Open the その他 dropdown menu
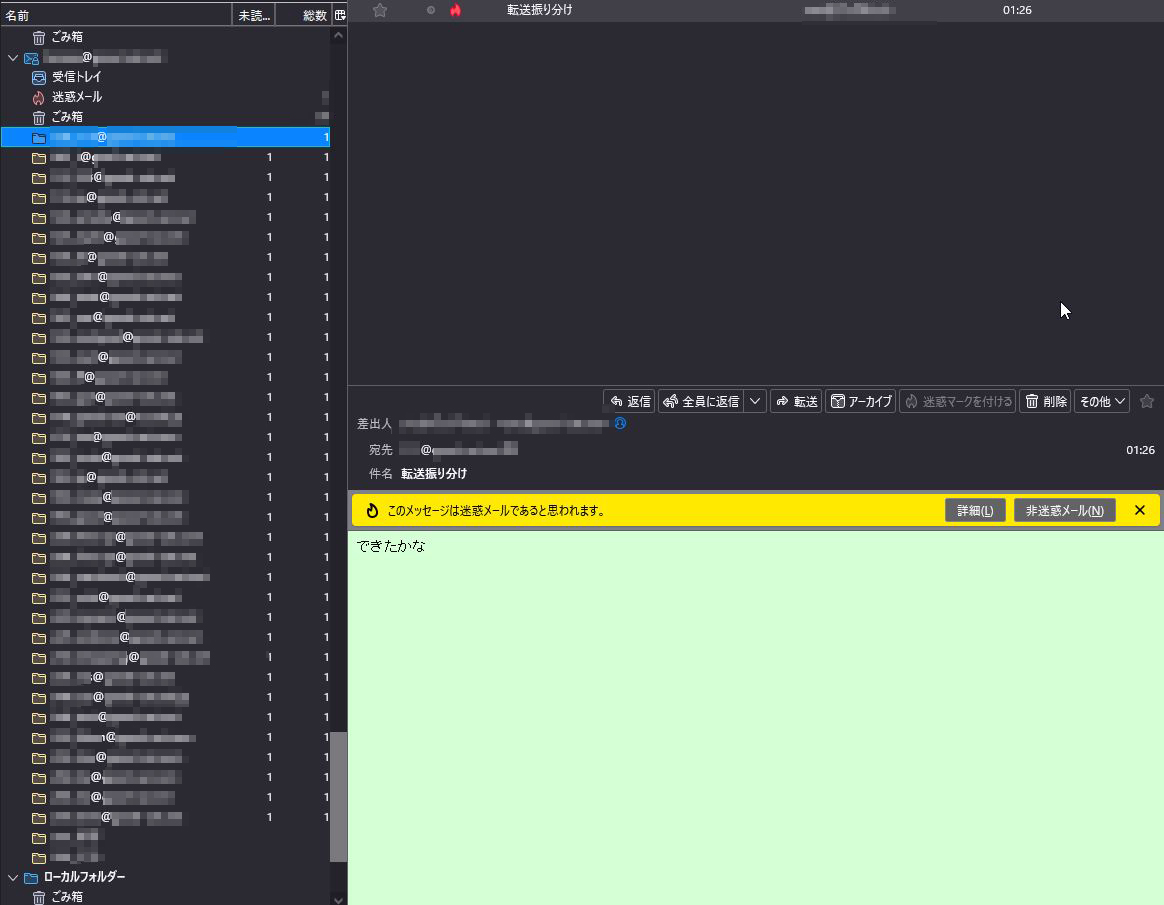Viewport: 1164px width, 905px height. click(1102, 401)
